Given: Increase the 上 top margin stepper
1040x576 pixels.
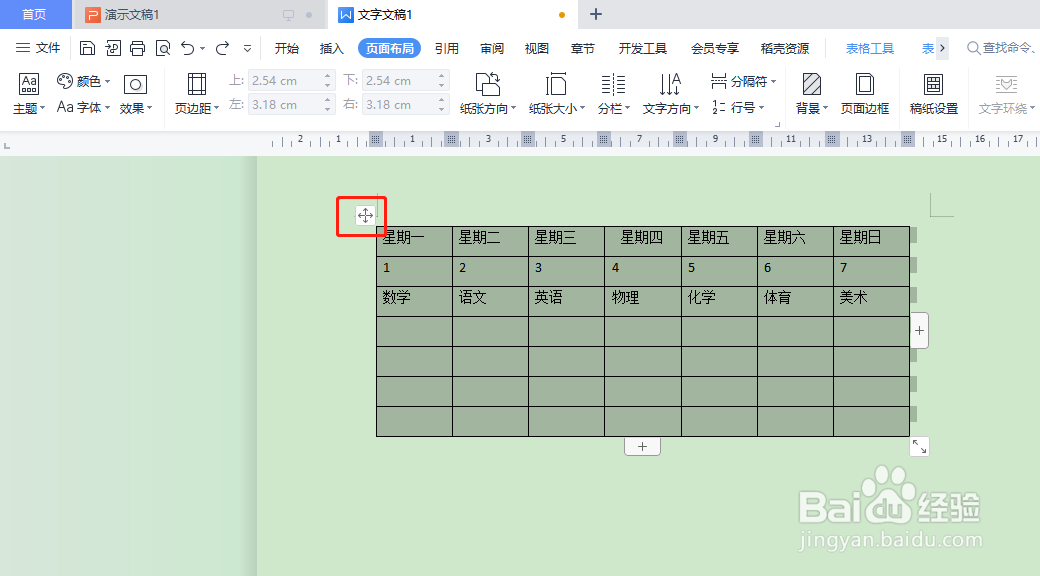Looking at the screenshot, I should [x=326, y=74].
